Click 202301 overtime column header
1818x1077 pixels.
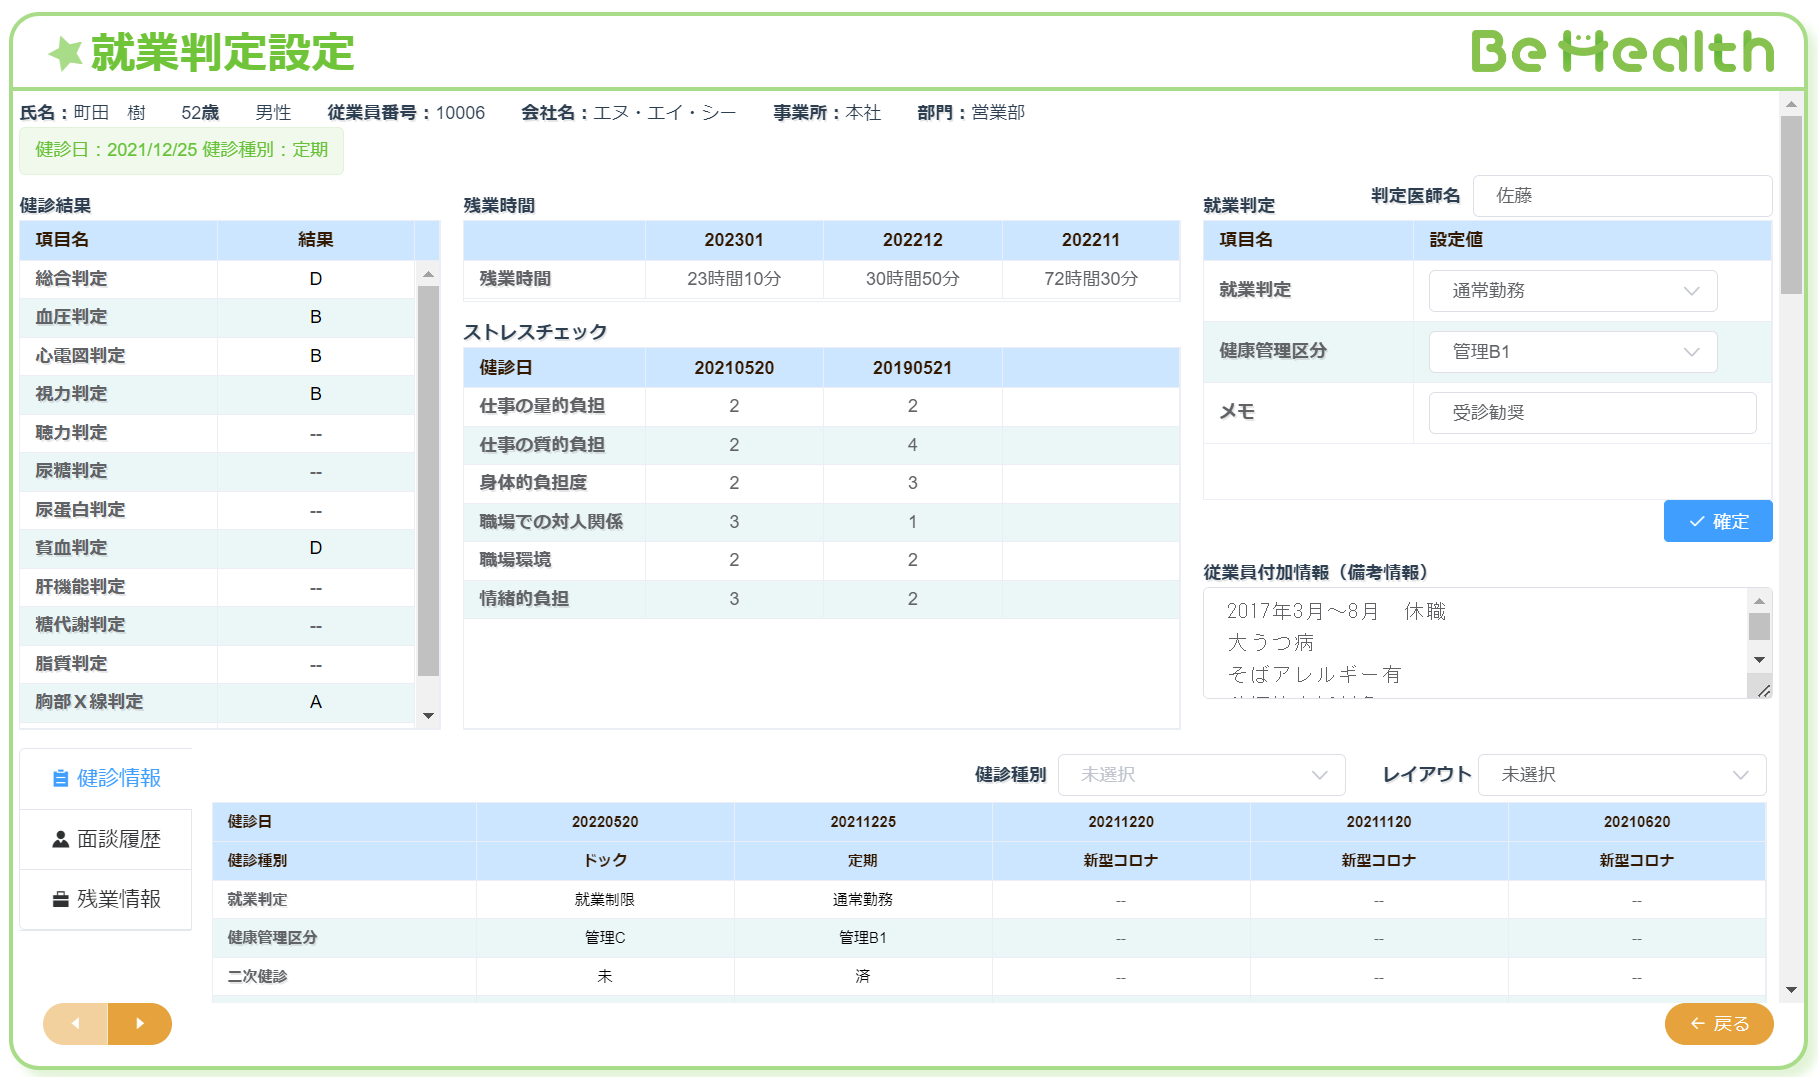[734, 240]
